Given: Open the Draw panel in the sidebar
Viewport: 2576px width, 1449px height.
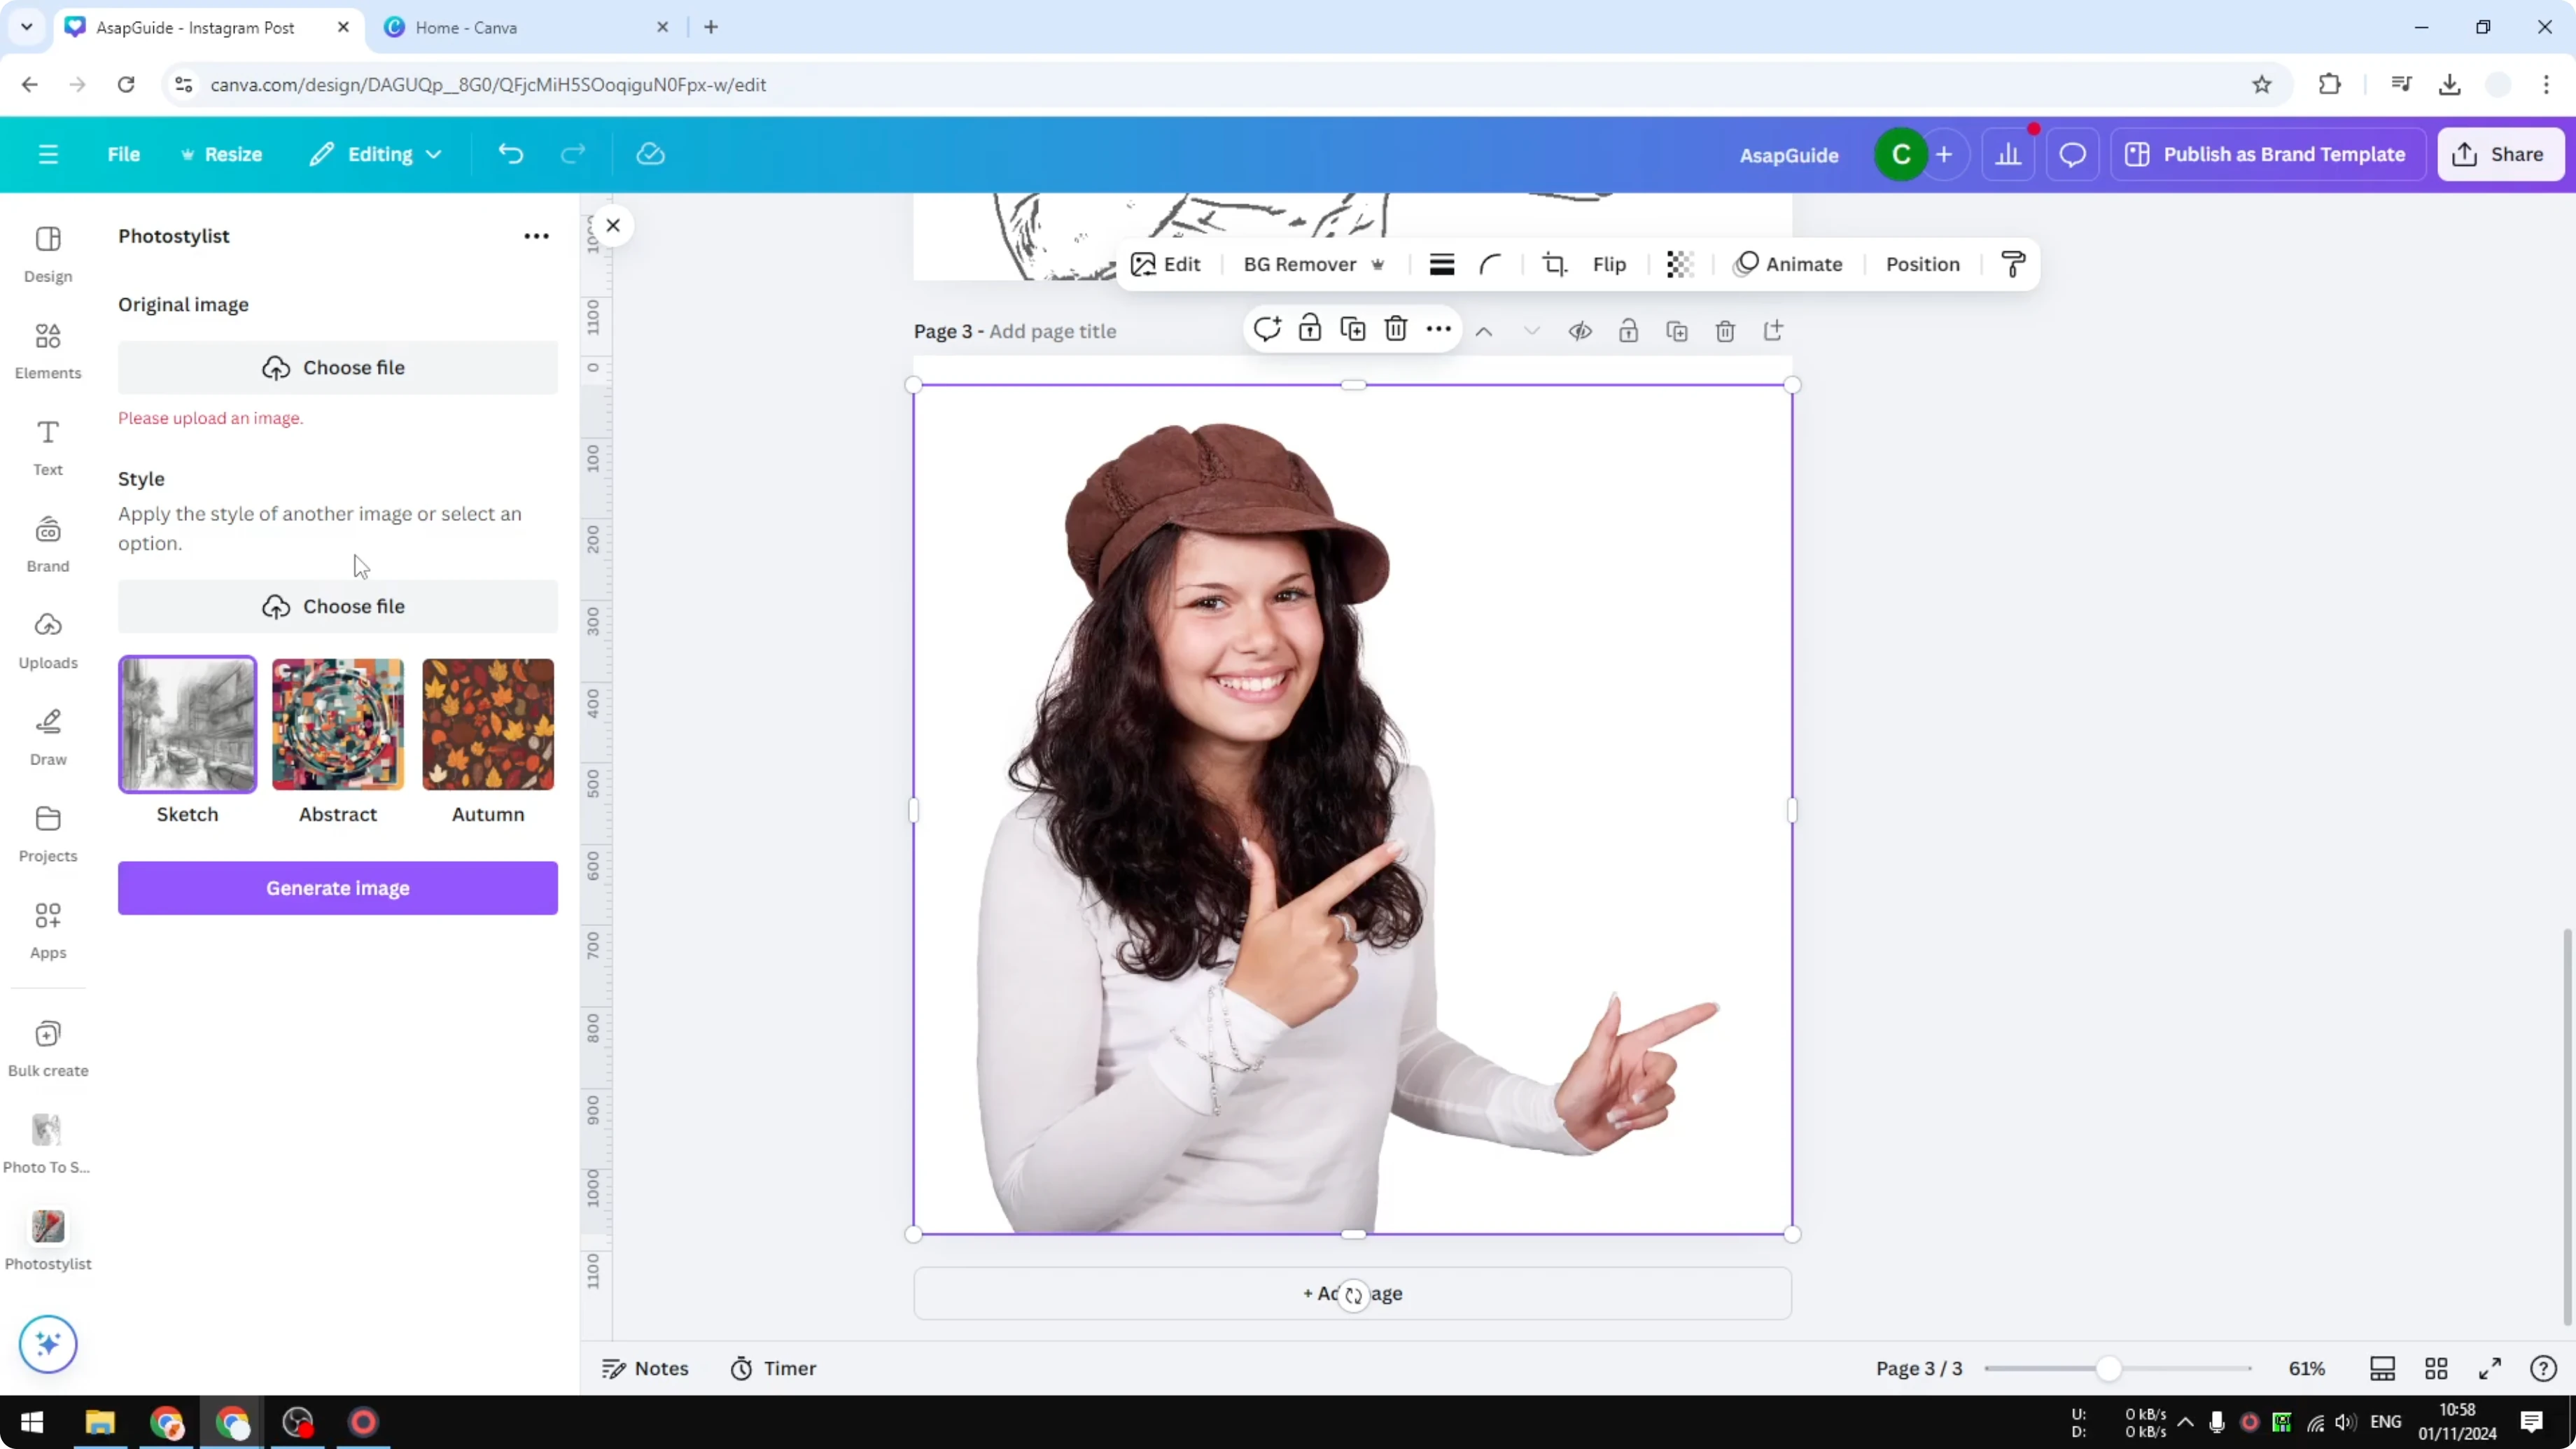Looking at the screenshot, I should 47,737.
